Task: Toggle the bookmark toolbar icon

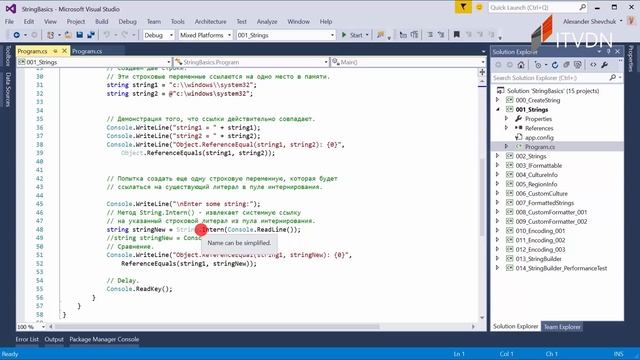Action: pyautogui.click(x=457, y=35)
